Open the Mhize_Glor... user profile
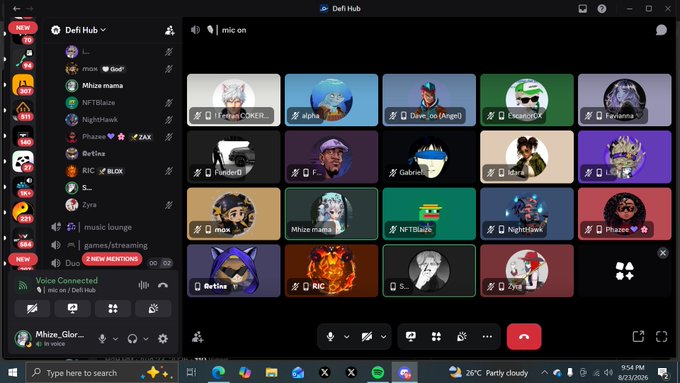 (50, 338)
